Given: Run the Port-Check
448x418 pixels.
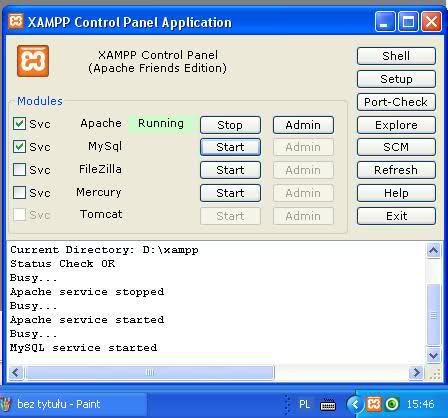Looking at the screenshot, I should click(x=396, y=102).
